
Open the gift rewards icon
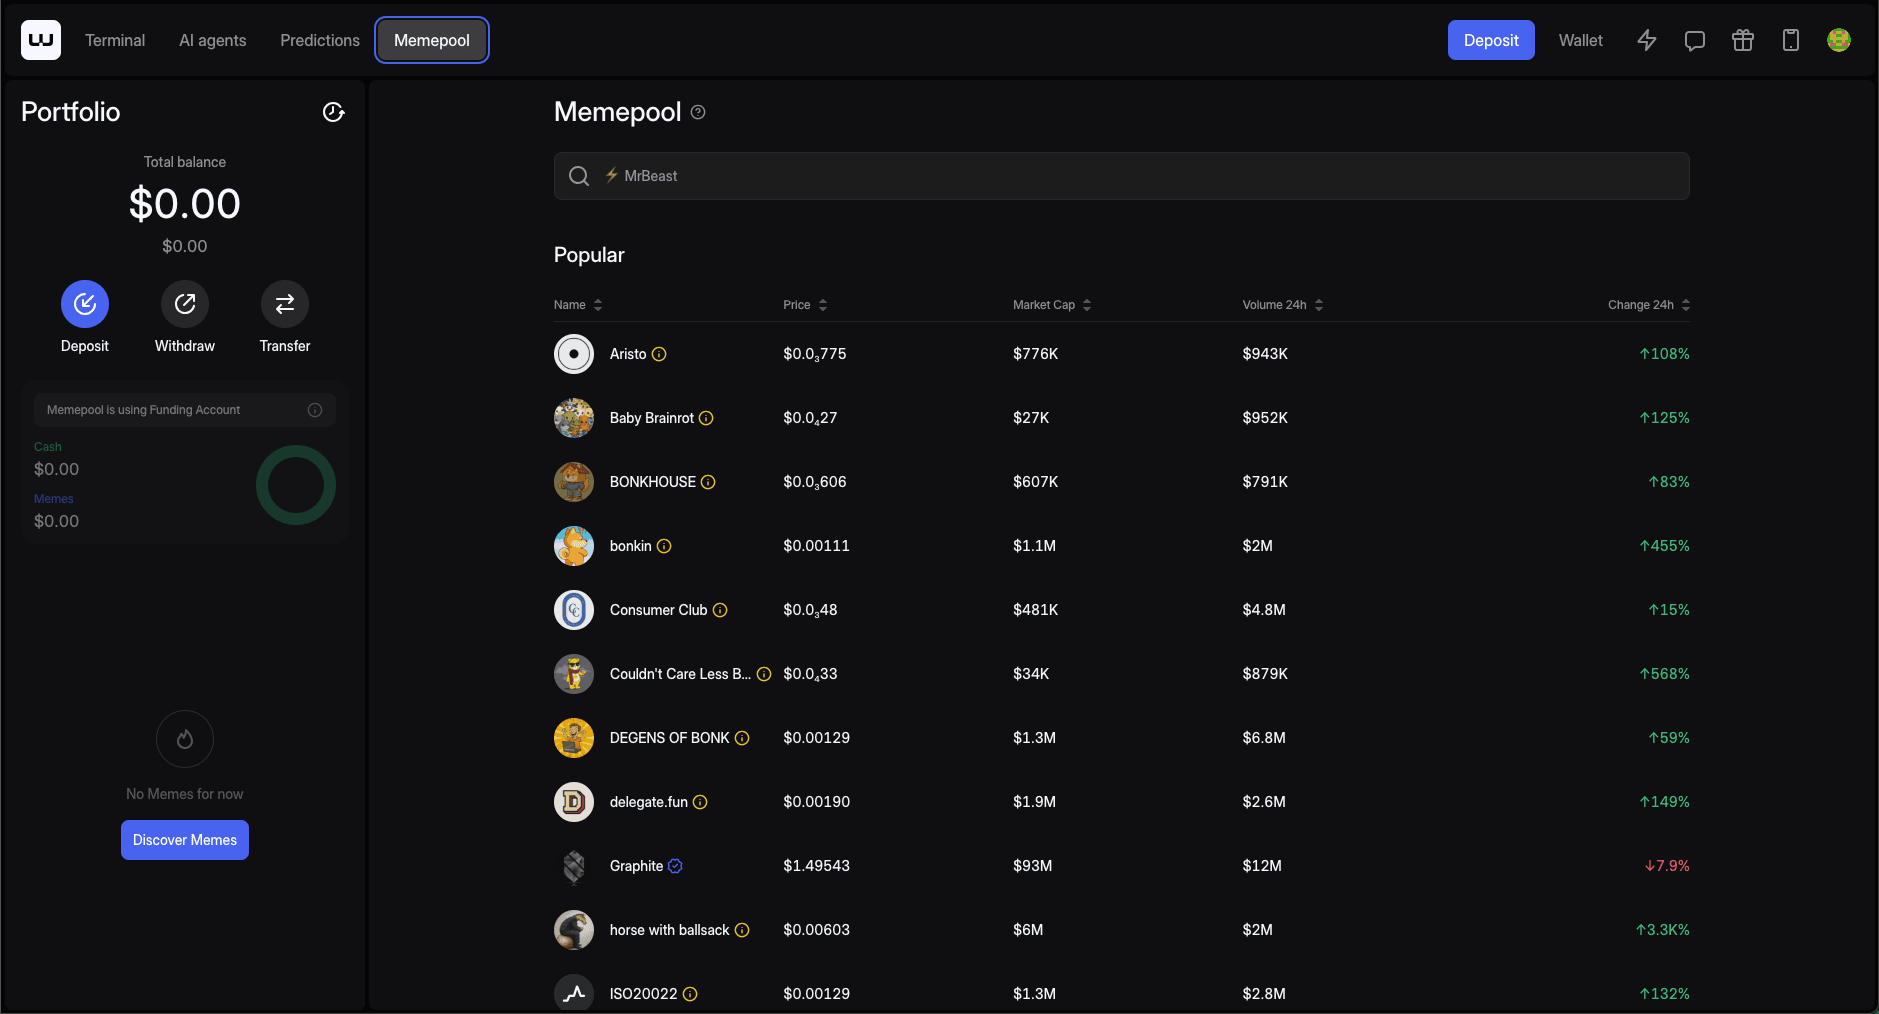tap(1742, 40)
